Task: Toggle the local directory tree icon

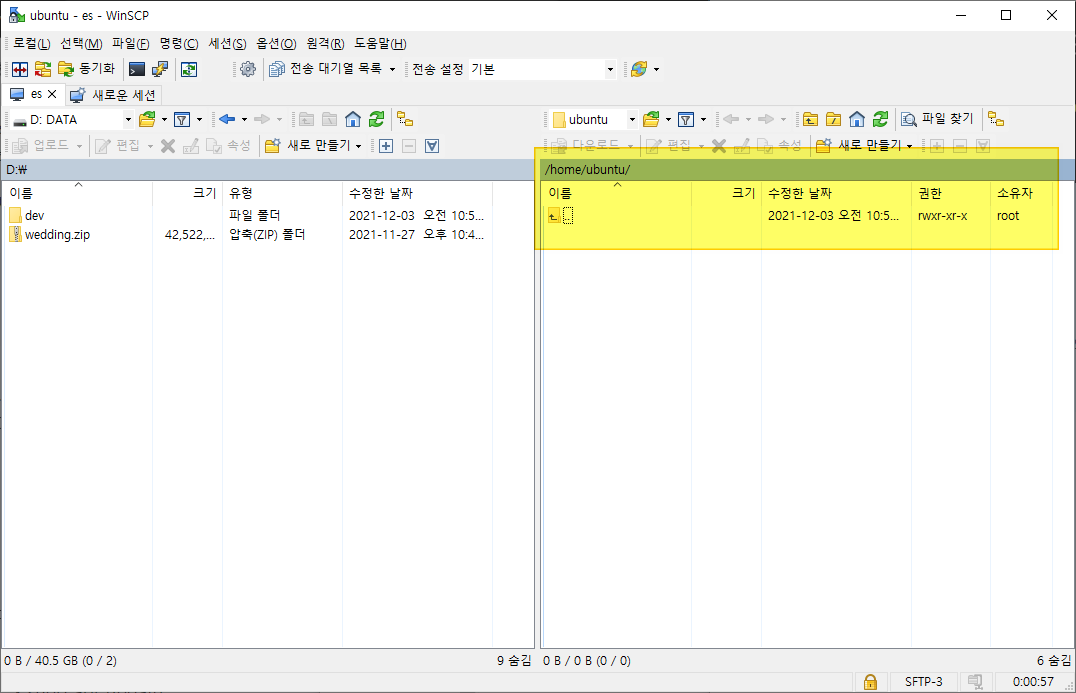Action: click(x=405, y=119)
